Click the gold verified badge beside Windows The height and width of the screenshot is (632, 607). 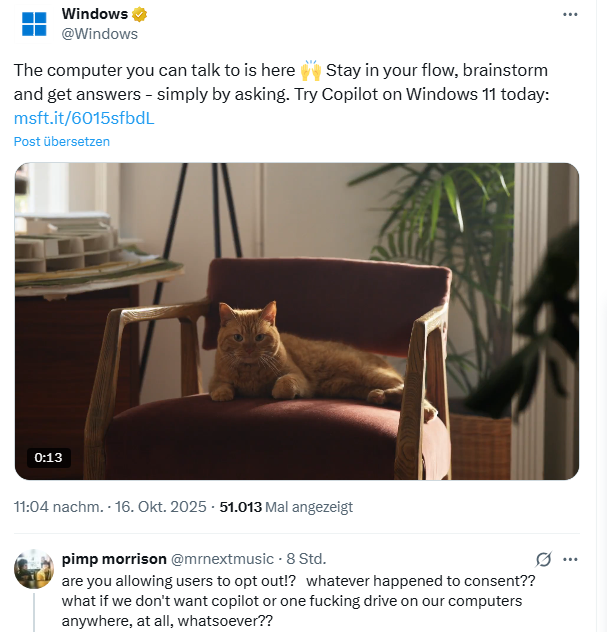point(140,14)
